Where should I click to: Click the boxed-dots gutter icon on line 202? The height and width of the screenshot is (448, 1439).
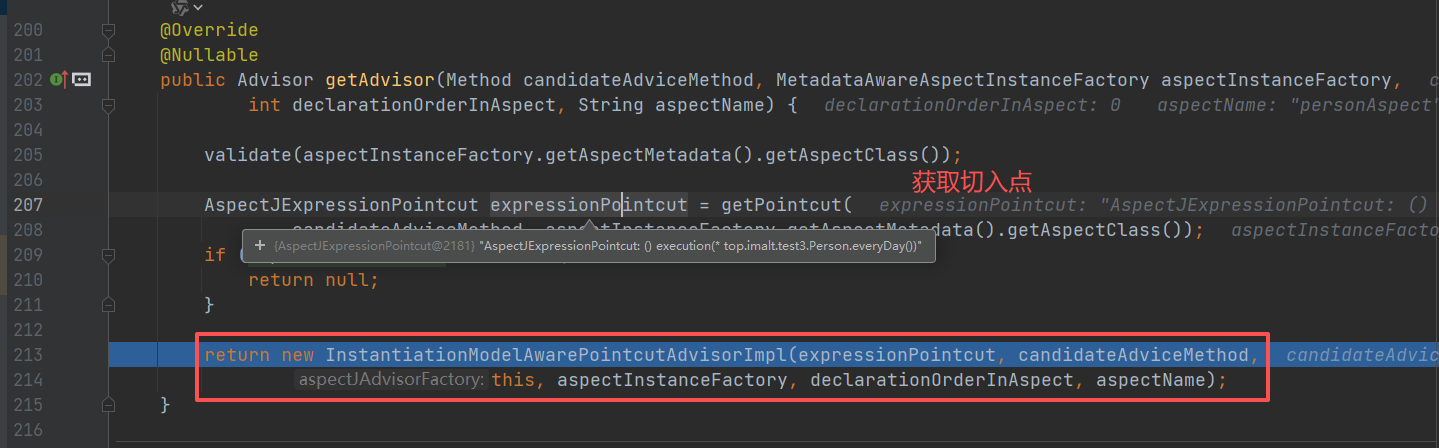[x=81, y=79]
